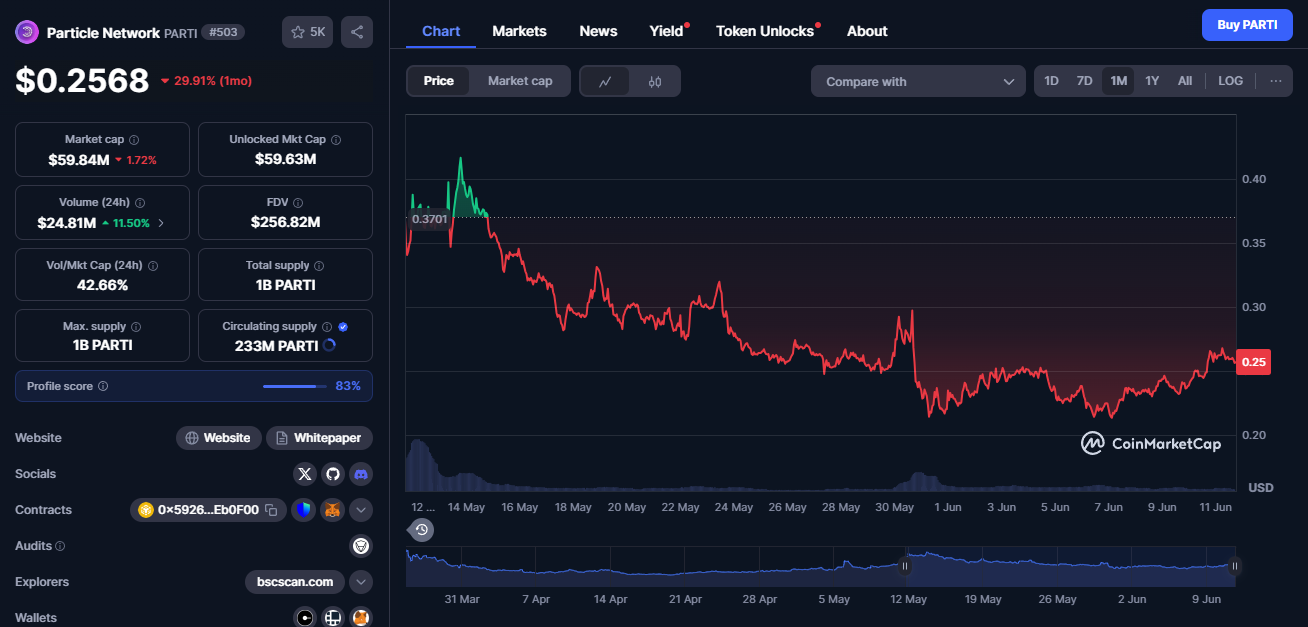The height and width of the screenshot is (627, 1308).
Task: Open the Website link button
Action: (219, 438)
